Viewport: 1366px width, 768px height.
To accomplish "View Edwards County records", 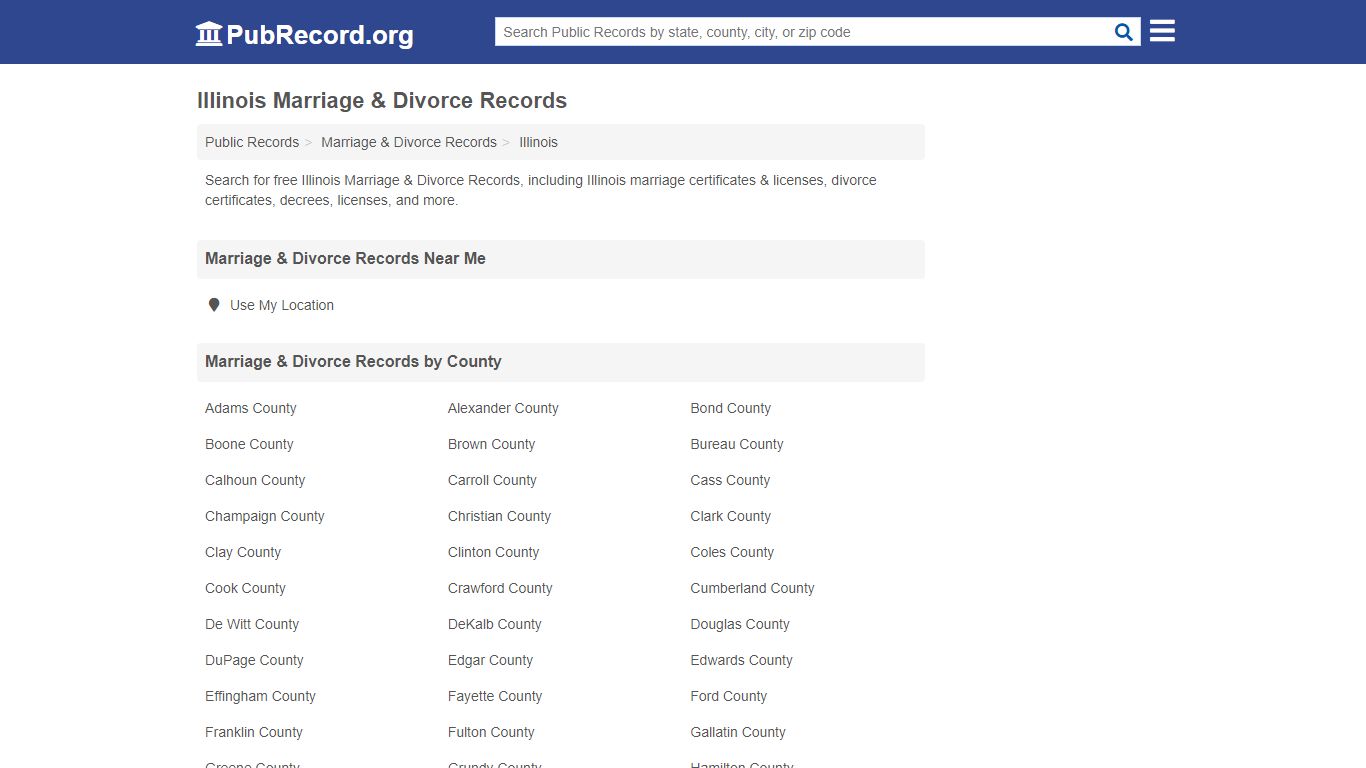I will click(x=741, y=660).
